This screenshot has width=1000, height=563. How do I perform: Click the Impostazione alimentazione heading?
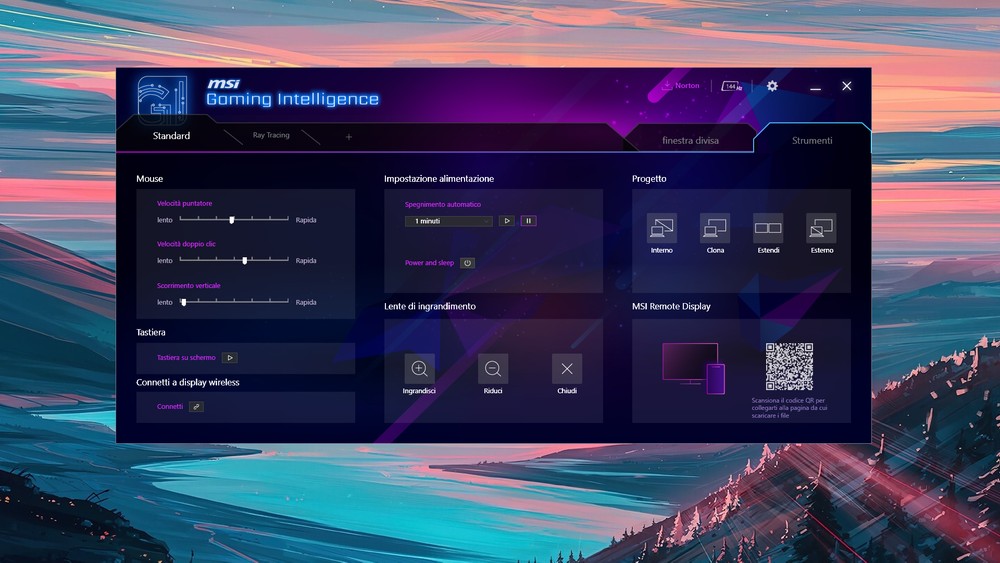(x=439, y=179)
